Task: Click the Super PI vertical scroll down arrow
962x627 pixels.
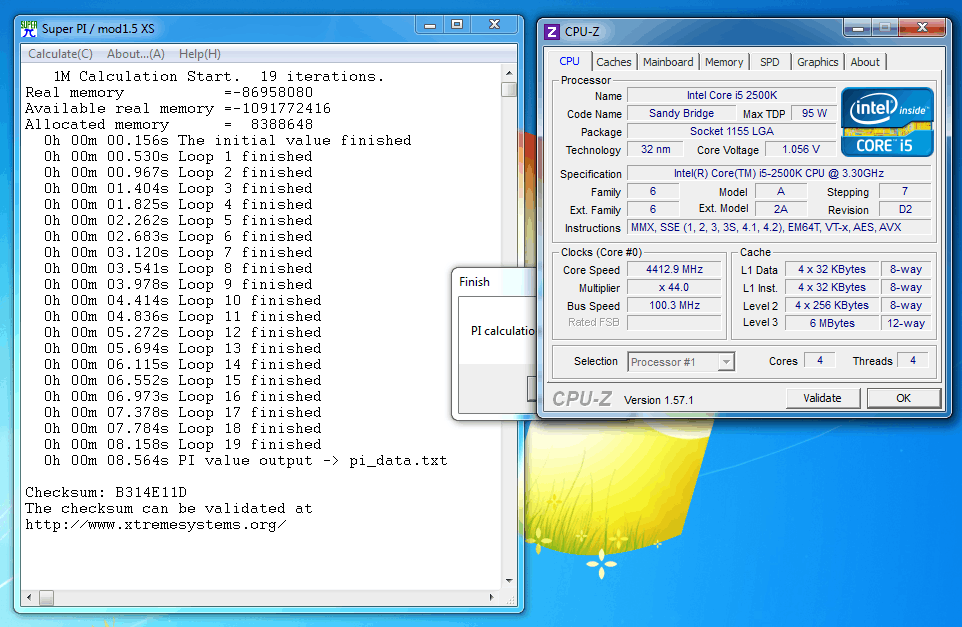Action: 509,580
